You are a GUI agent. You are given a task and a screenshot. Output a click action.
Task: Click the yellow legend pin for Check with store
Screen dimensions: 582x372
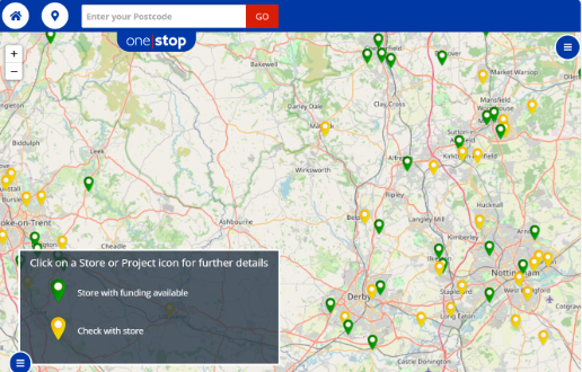coord(58,328)
